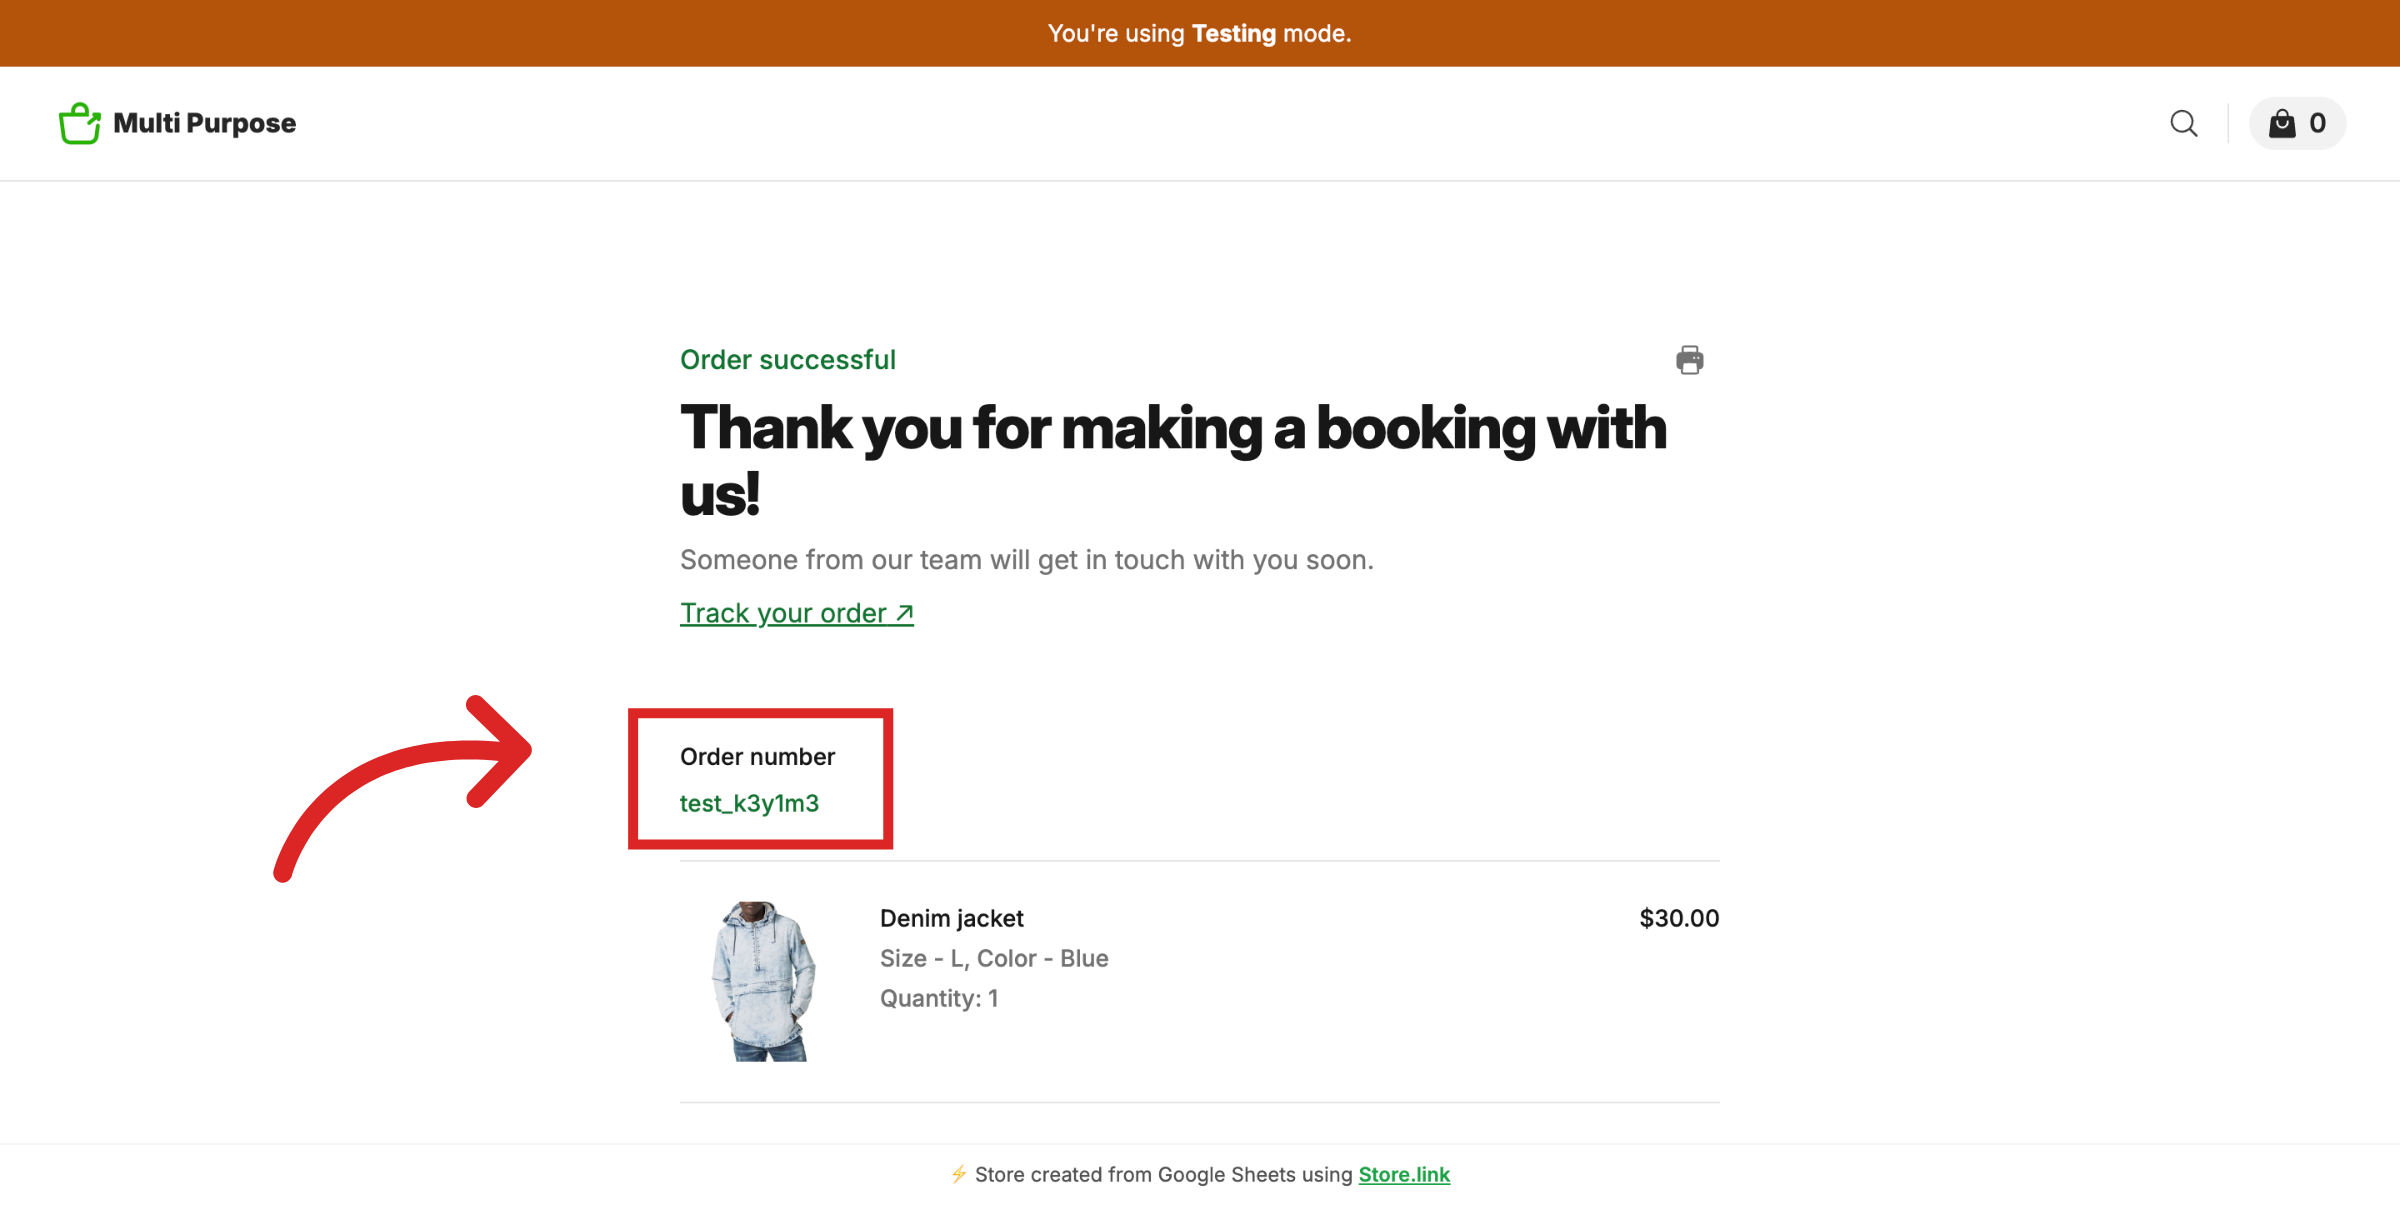Click the cart item count showing 0
The height and width of the screenshot is (1205, 2400).
pyautogui.click(x=2318, y=123)
